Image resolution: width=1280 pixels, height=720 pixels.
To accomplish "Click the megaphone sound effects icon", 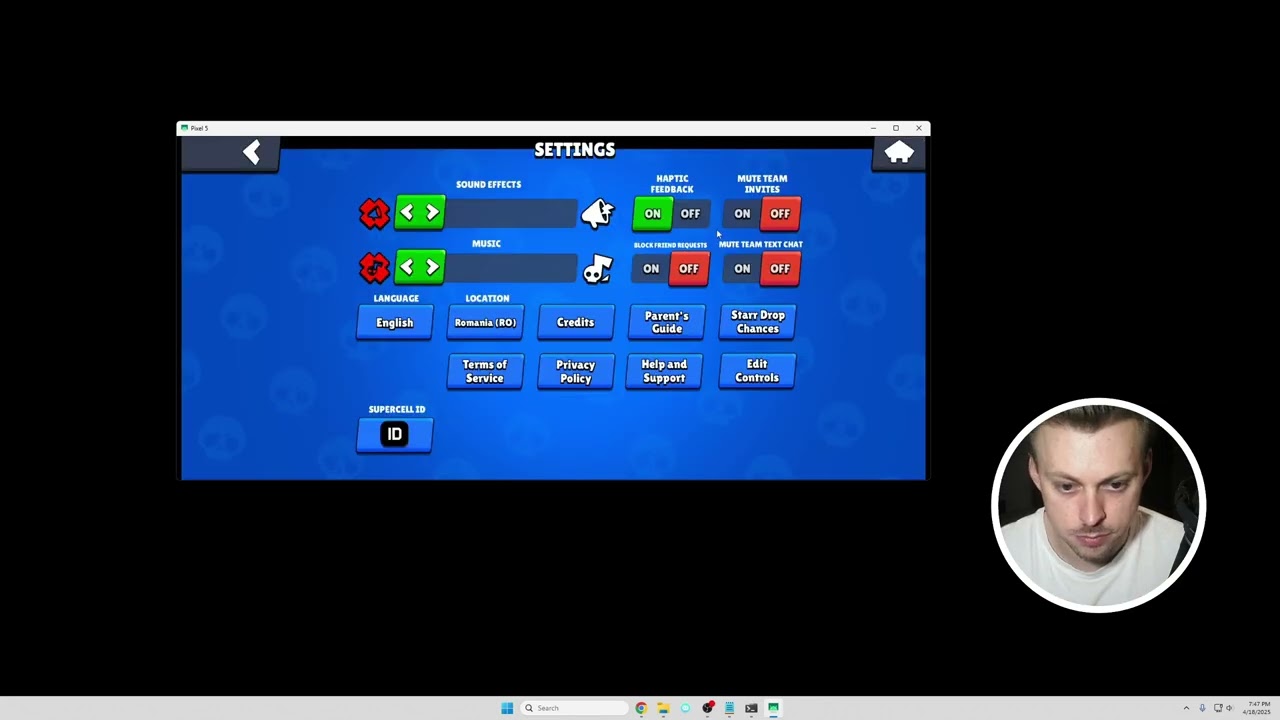I will 597,212.
